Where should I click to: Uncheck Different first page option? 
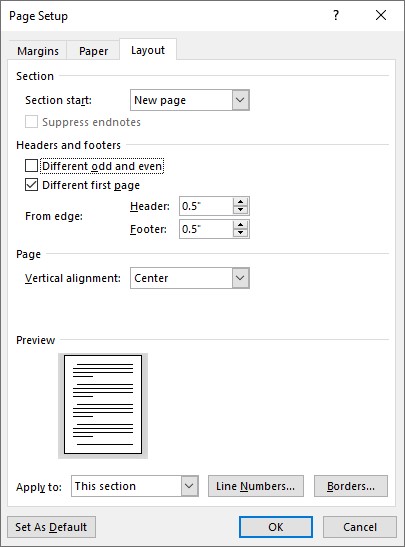pyautogui.click(x=31, y=185)
